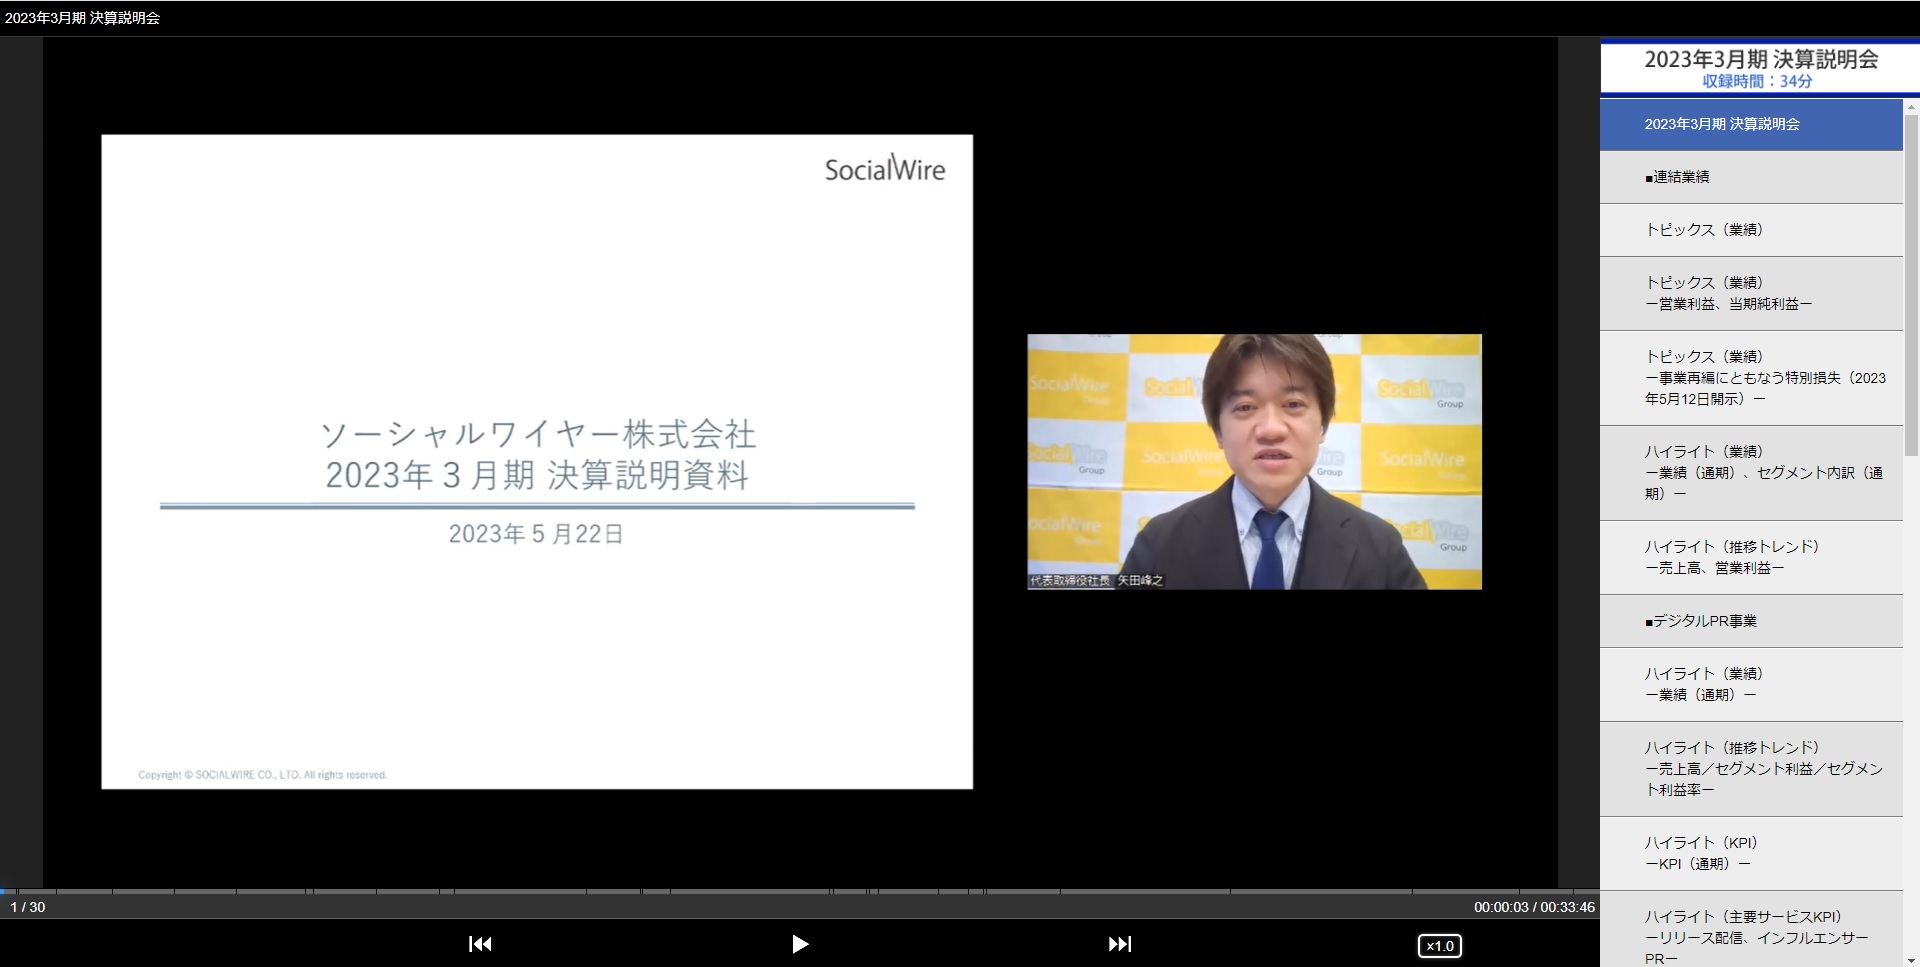Click the scroll up arrow in chapter list
Viewport: 1920px width, 967px height.
click(1911, 106)
